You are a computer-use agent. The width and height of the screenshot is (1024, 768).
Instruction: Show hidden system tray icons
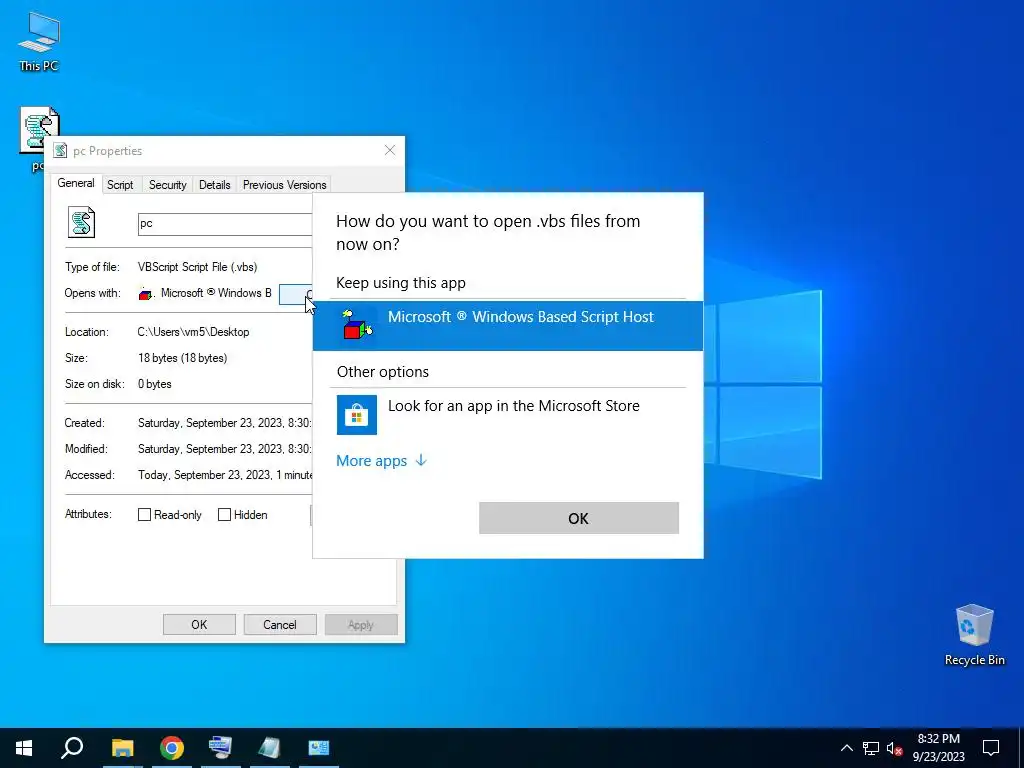846,748
